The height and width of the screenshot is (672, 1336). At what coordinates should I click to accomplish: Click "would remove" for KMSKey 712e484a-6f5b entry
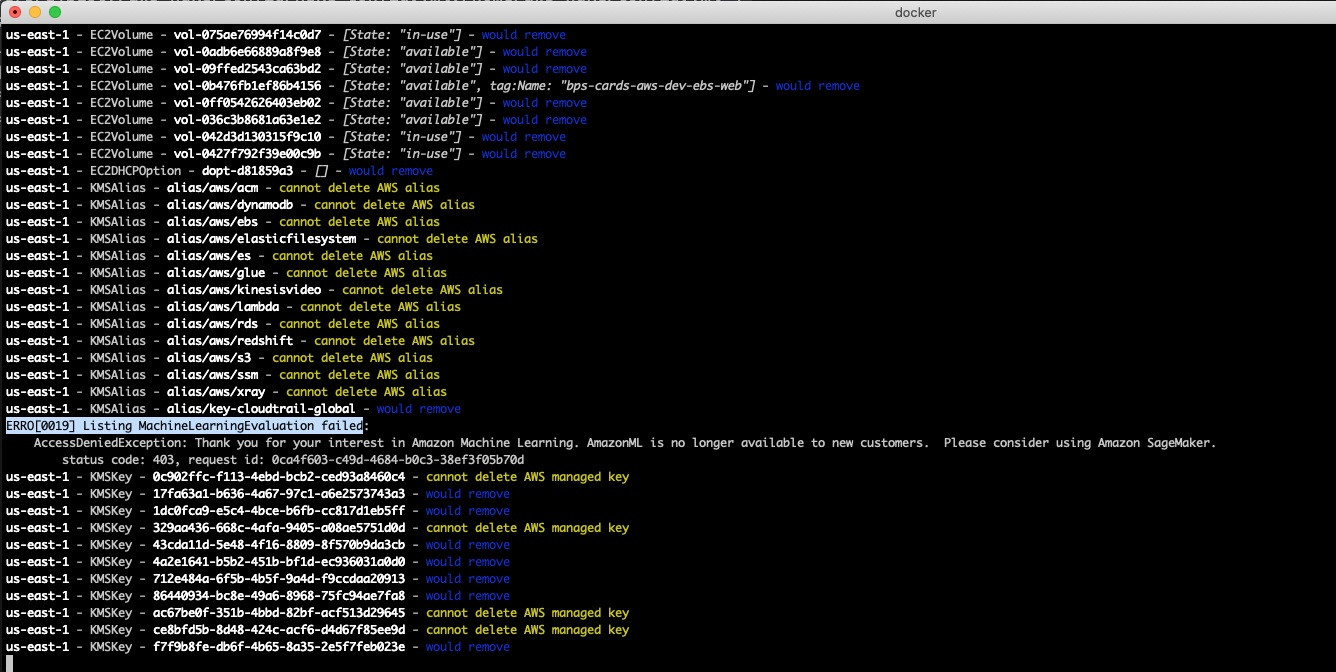pyautogui.click(x=466, y=578)
